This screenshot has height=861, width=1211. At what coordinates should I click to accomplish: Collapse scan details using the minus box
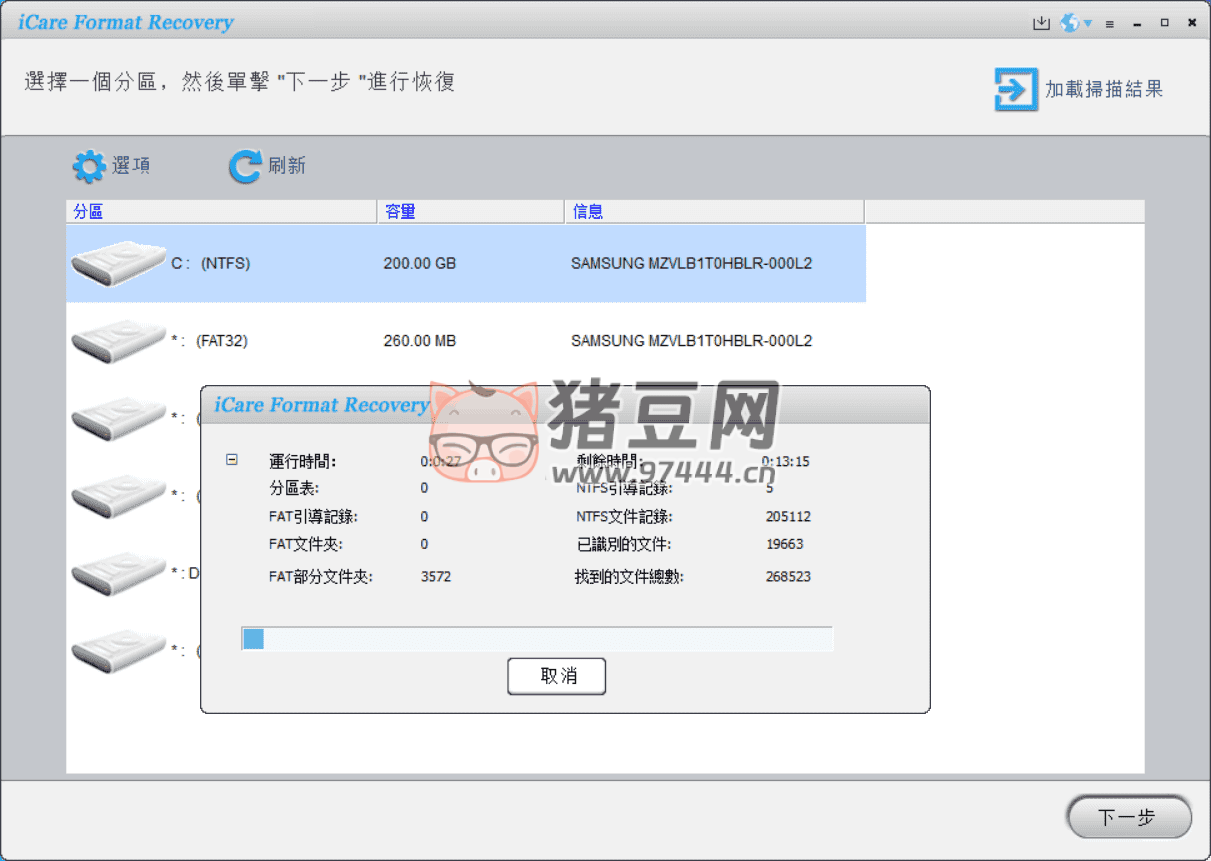tap(232, 460)
